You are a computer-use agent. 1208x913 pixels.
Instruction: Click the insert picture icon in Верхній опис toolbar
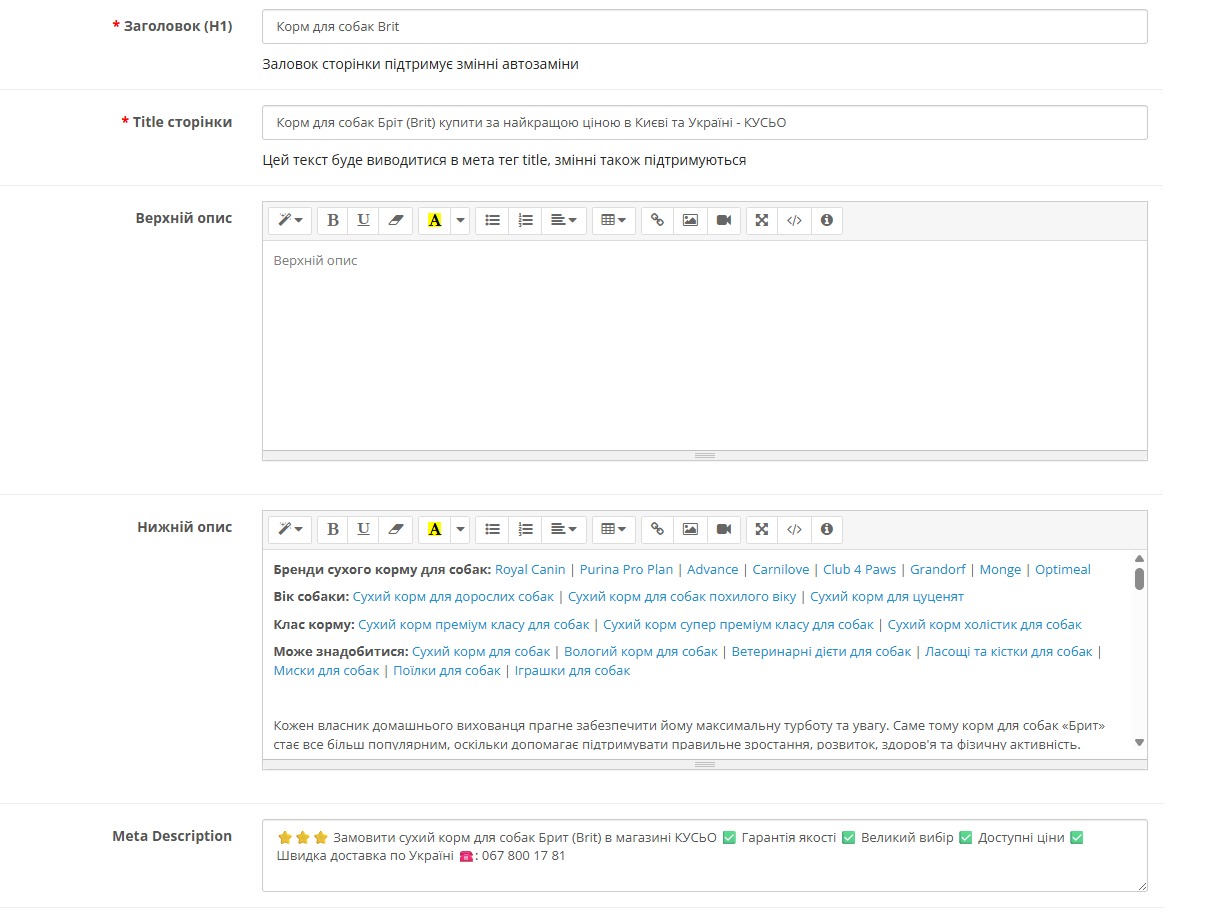coord(690,220)
